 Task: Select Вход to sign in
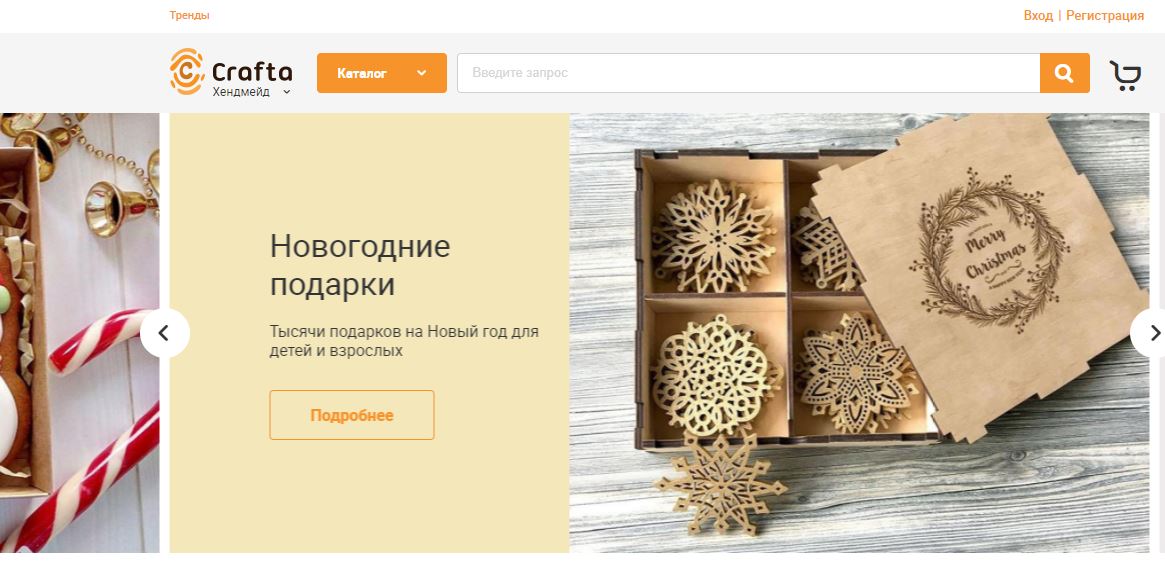[x=1038, y=16]
